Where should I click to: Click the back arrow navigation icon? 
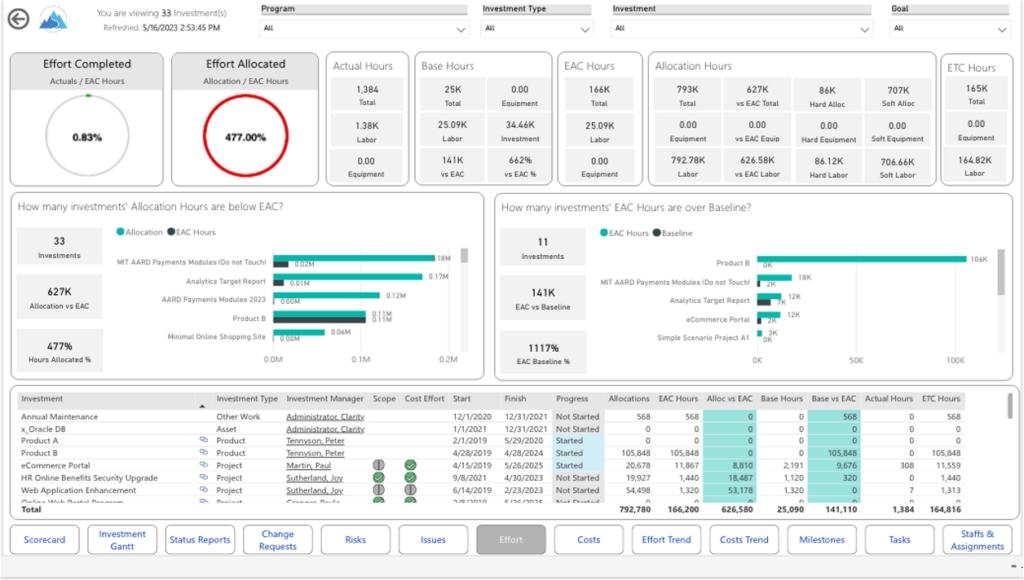pos(17,18)
